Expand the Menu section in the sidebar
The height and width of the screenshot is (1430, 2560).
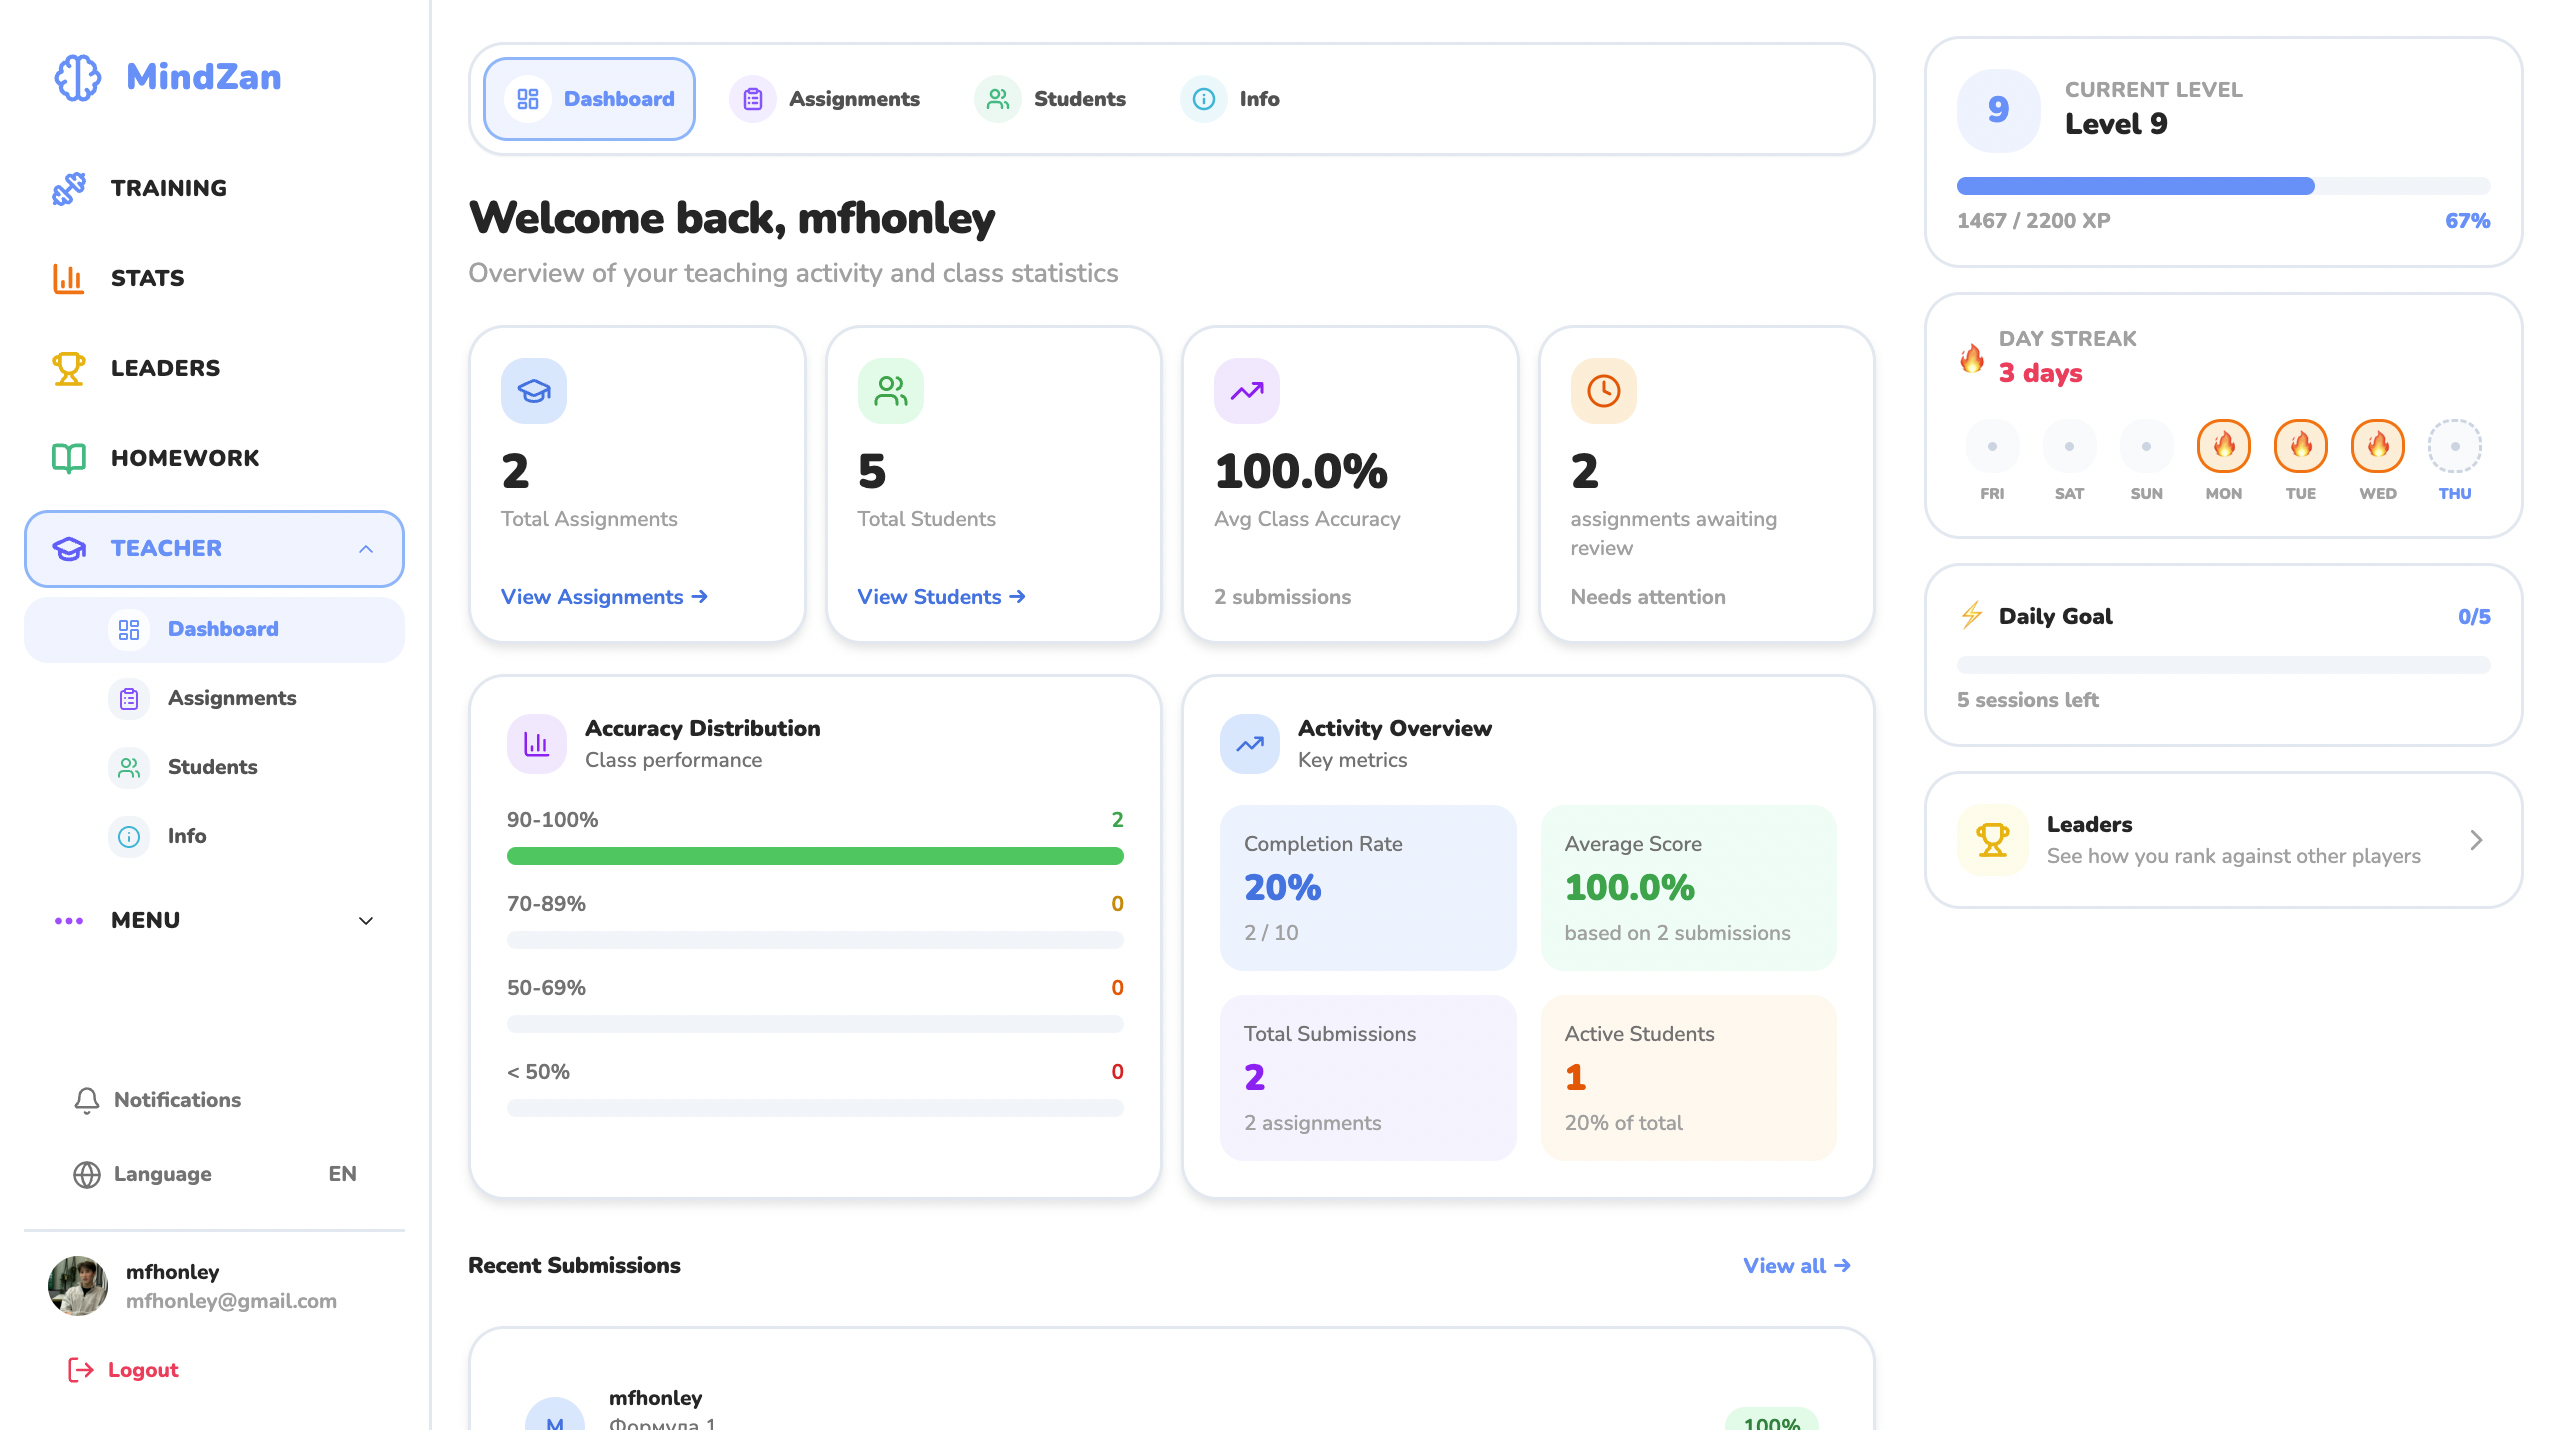[x=365, y=920]
